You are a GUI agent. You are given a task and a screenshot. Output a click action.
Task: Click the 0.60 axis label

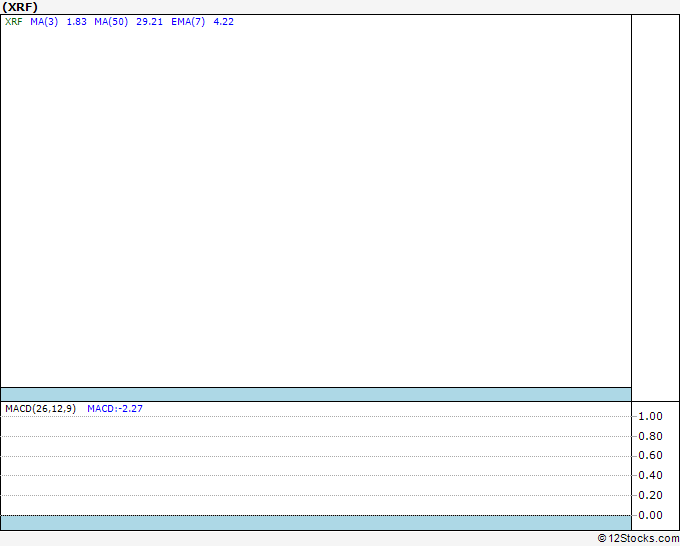coord(650,455)
